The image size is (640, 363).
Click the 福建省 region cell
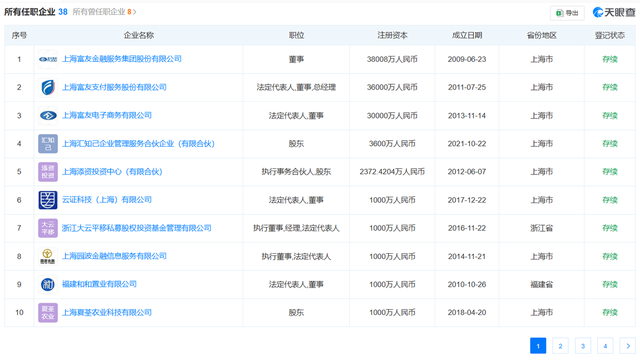click(542, 285)
